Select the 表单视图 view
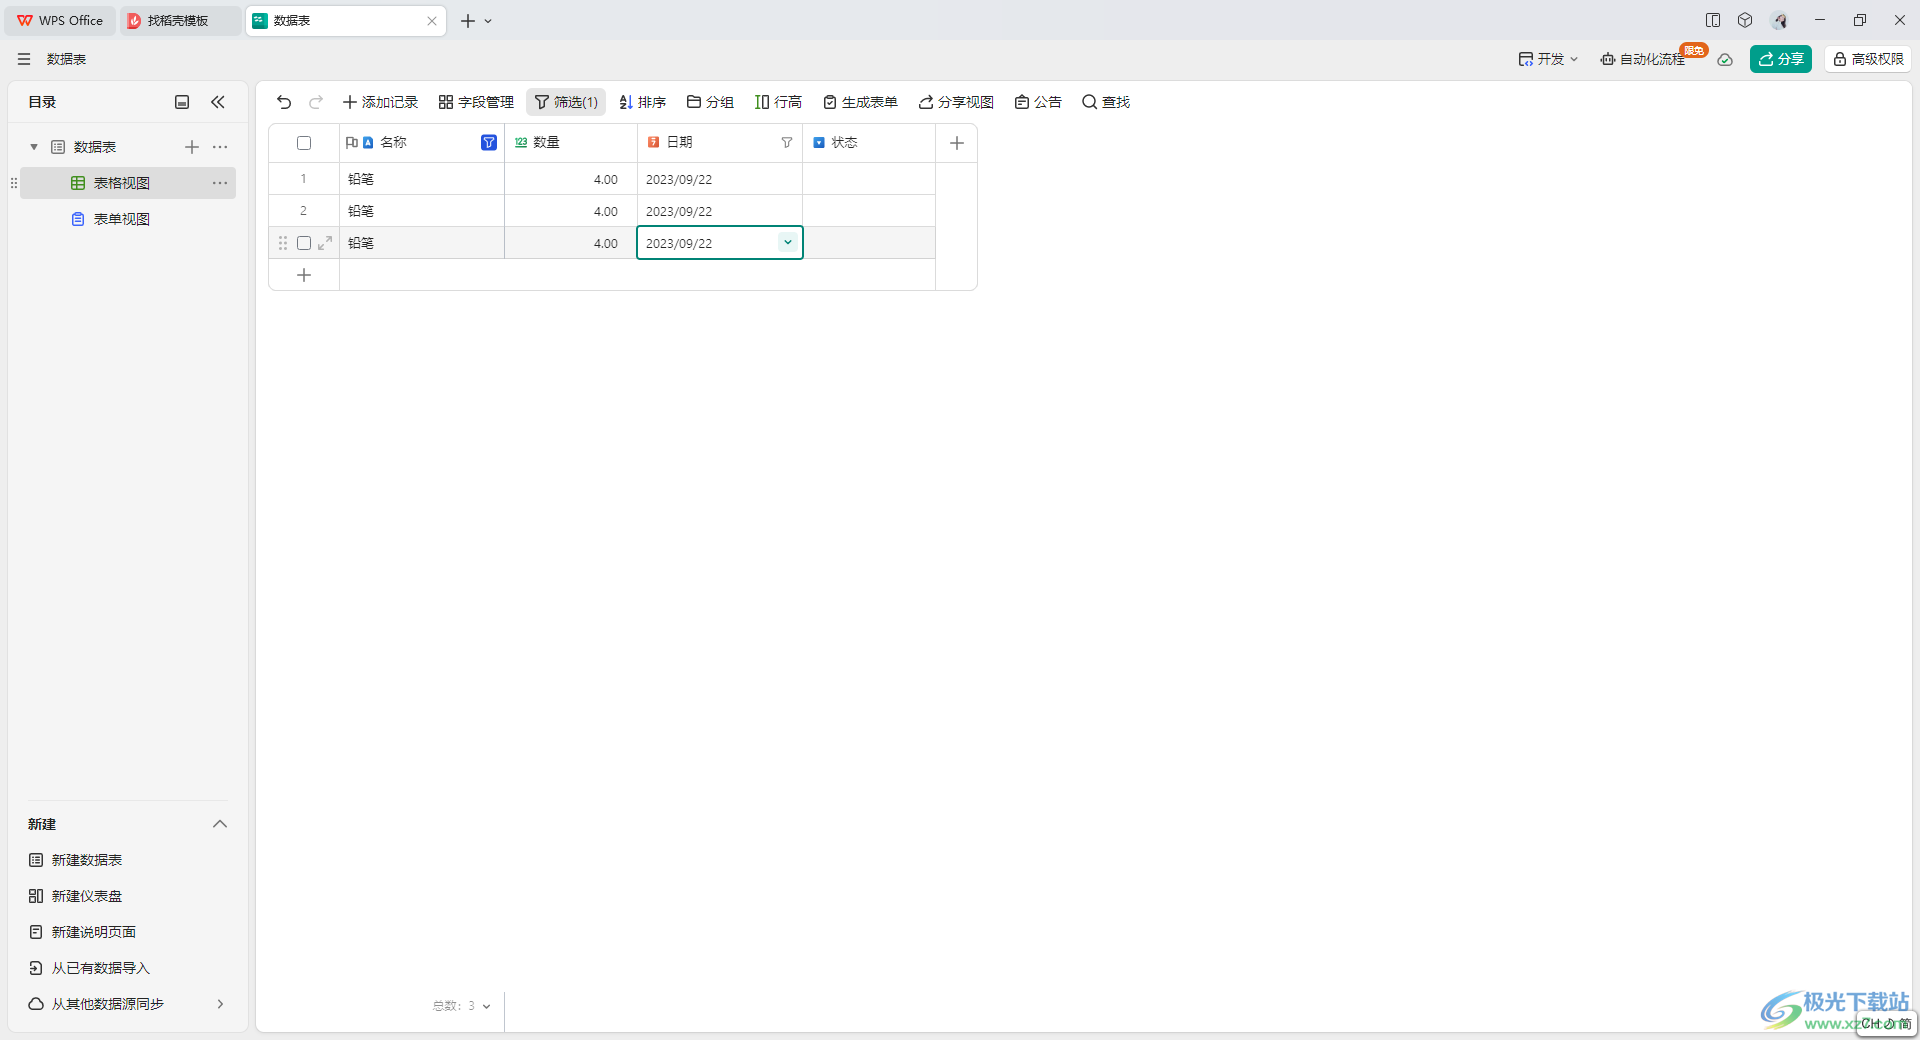 point(128,219)
